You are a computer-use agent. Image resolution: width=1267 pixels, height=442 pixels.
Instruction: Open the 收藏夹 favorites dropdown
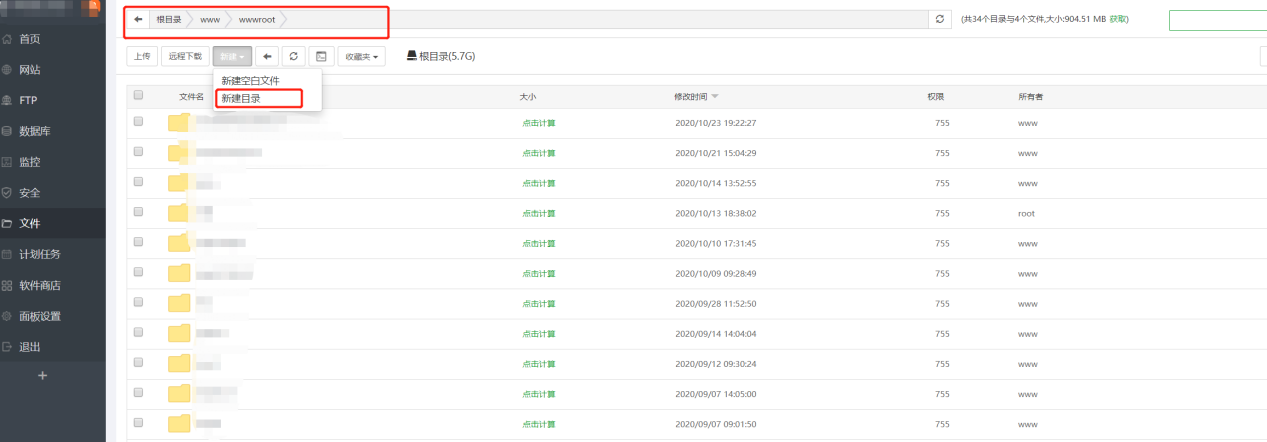click(362, 57)
